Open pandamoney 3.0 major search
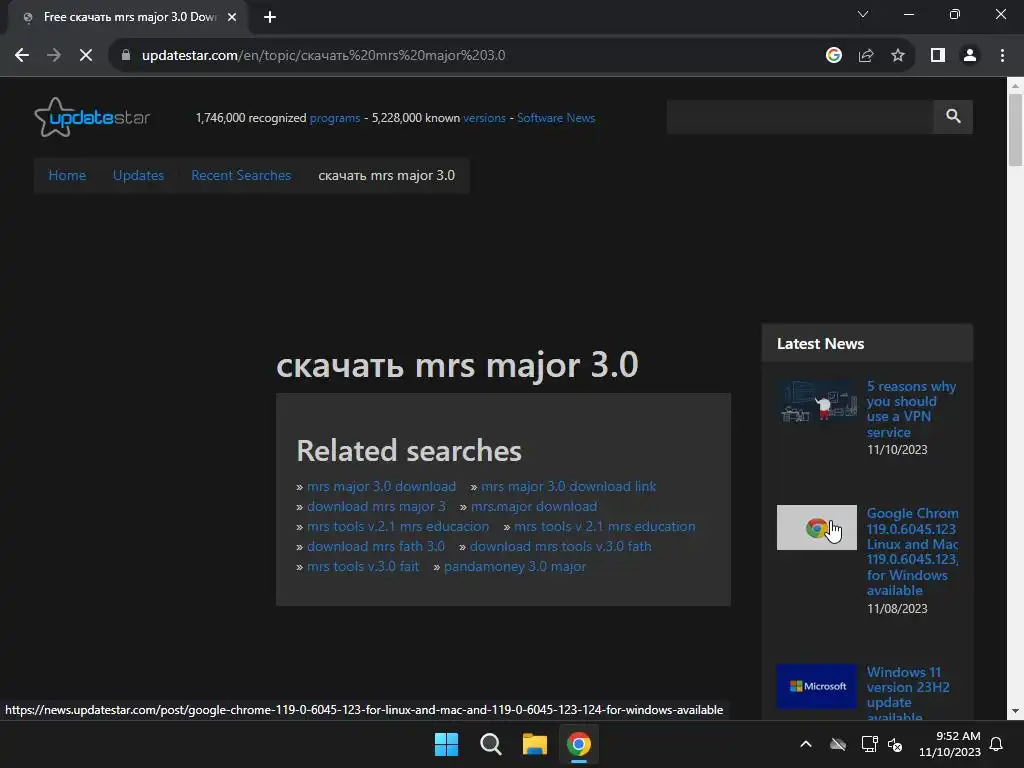The height and width of the screenshot is (768, 1024). (x=515, y=567)
